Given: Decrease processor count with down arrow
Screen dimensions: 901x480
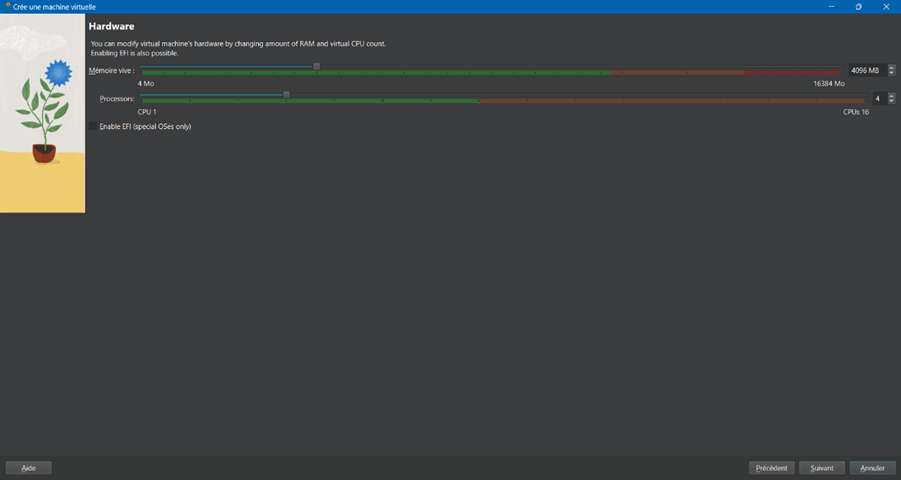Looking at the screenshot, I should 891,101.
